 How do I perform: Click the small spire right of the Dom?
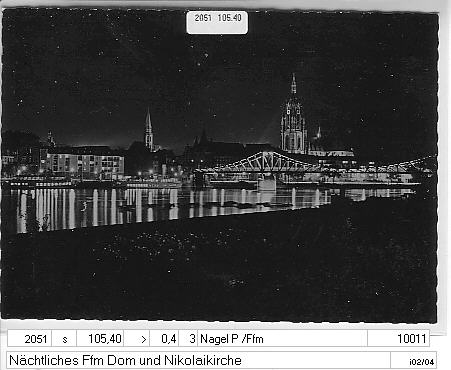319,132
